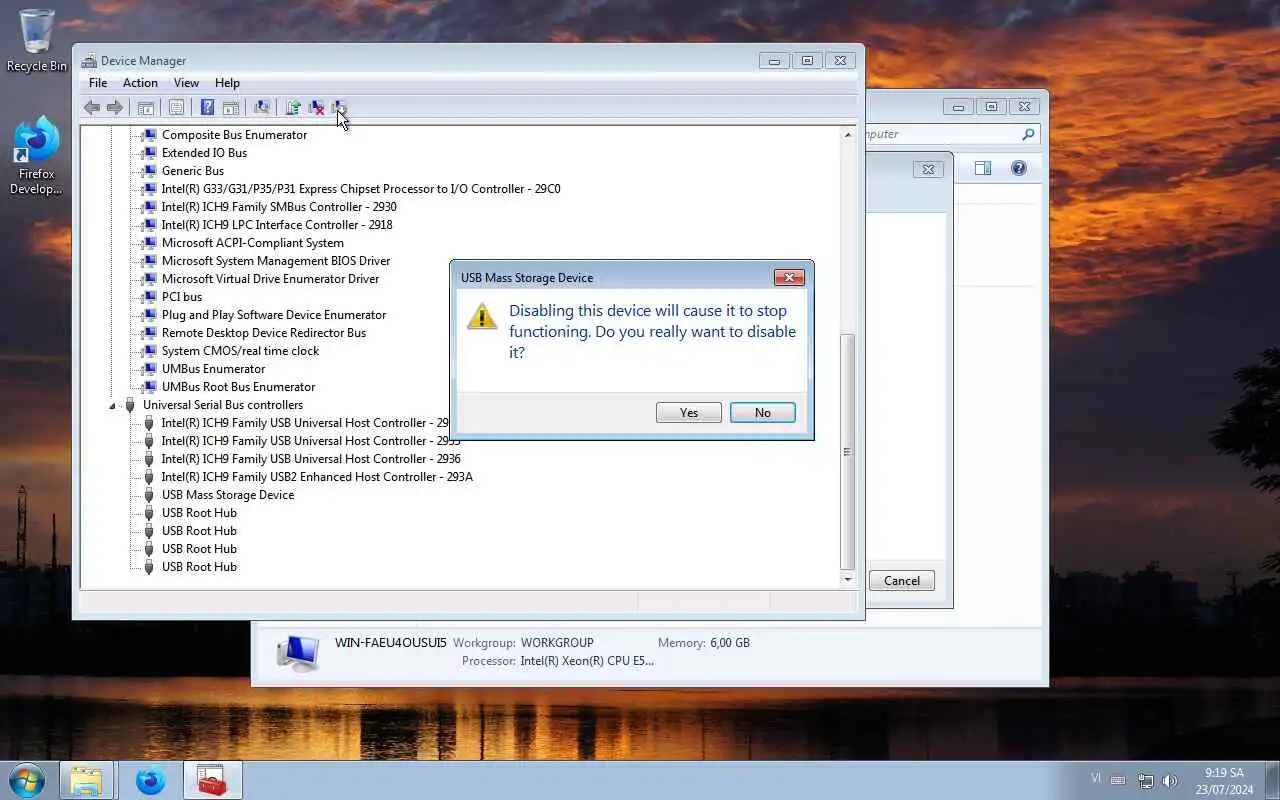This screenshot has height=800, width=1280.
Task: Select PCI bus
Action: pyautogui.click(x=182, y=297)
